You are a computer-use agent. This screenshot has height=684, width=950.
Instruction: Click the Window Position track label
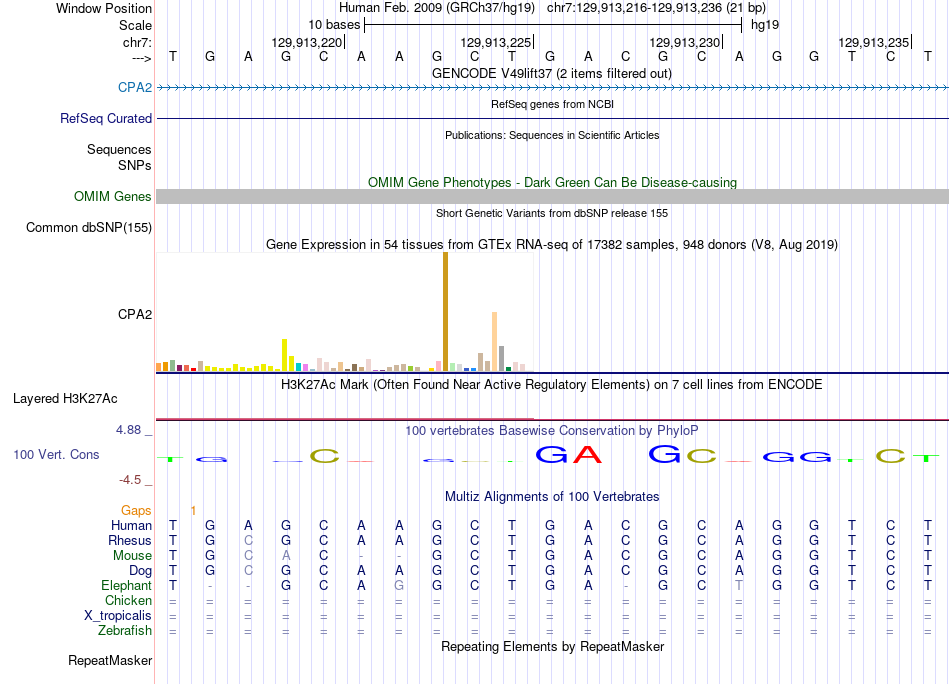[104, 8]
